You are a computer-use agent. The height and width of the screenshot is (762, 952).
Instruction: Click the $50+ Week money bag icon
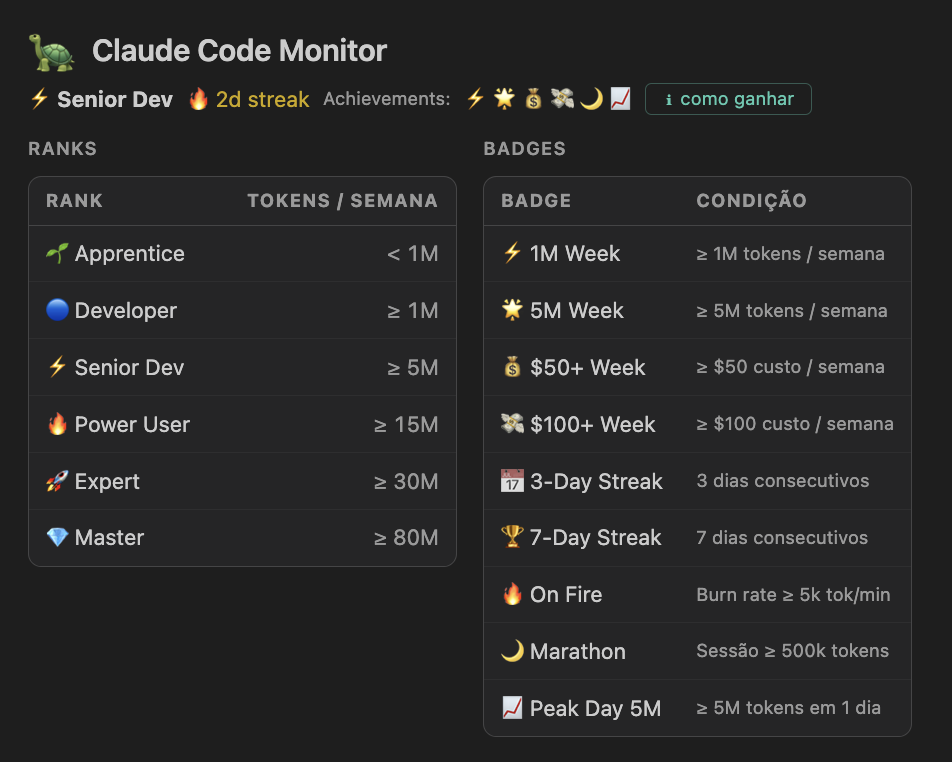[512, 367]
